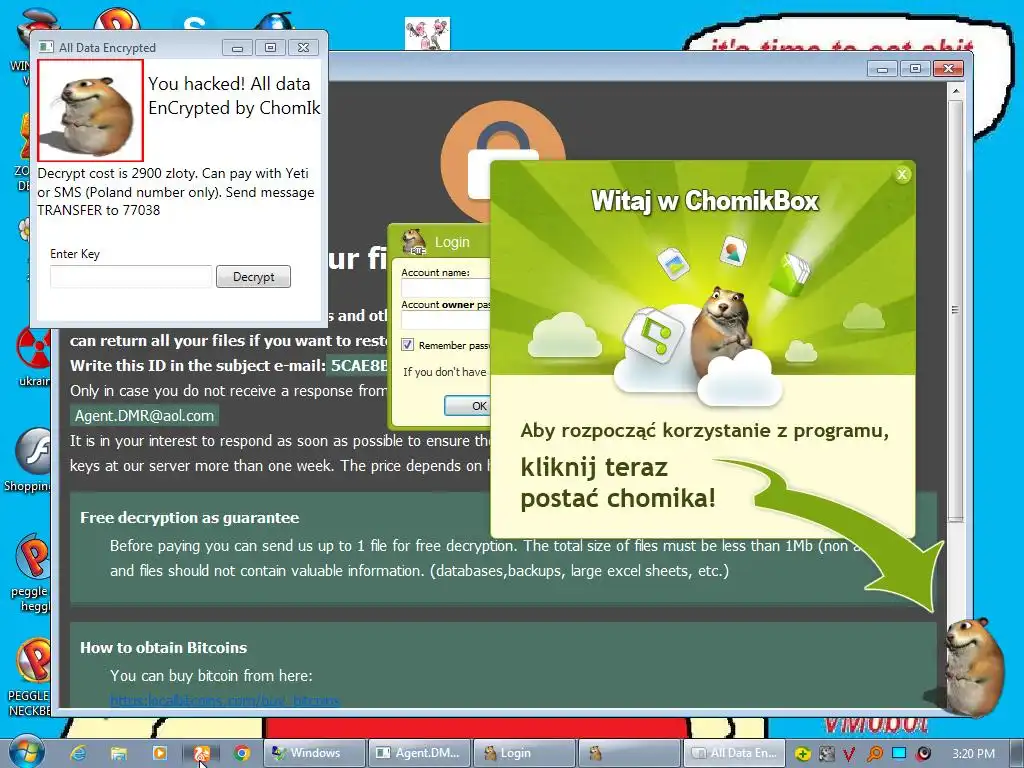Switch to the Agent.DM... taskbar button
Screen dimensions: 1024x768
(x=419, y=753)
